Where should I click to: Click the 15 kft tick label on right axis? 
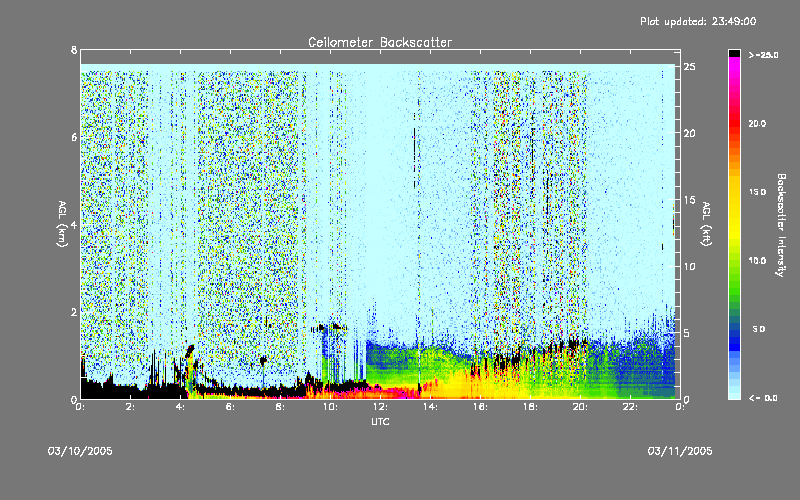click(x=689, y=200)
